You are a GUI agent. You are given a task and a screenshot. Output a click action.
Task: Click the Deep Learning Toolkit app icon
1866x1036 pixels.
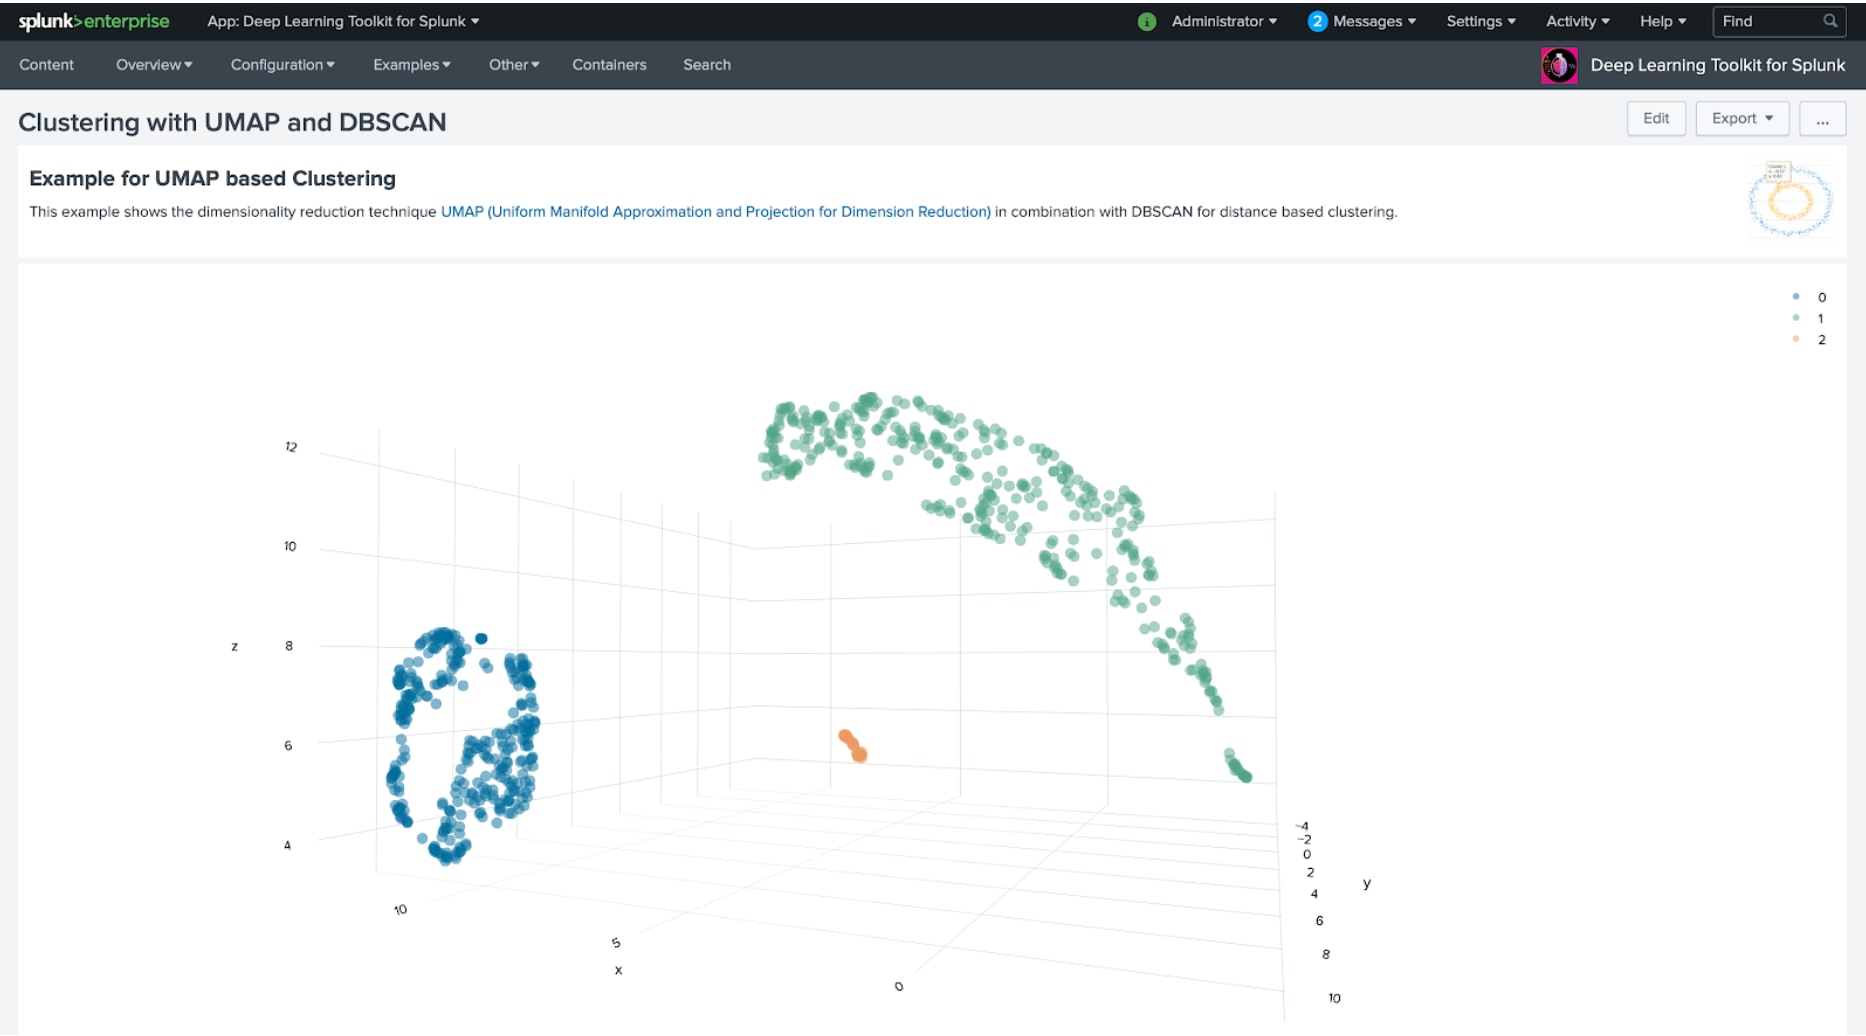[1559, 65]
